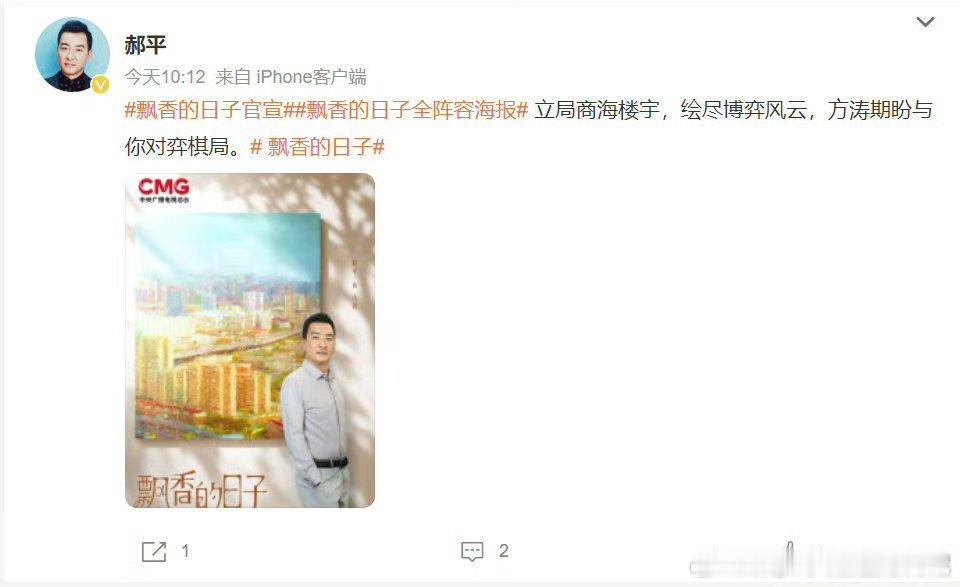960x587 pixels.
Task: Click the post text 立局商海楼宇
Action: (597, 110)
